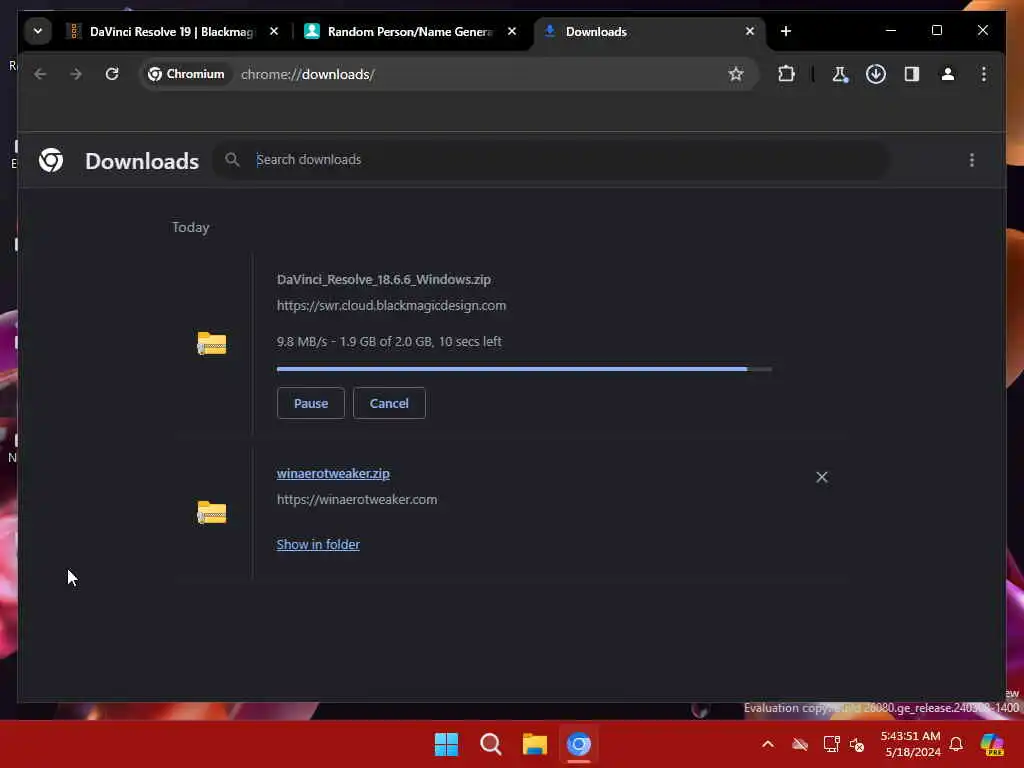Open the notifications bell icon
Screen dimensions: 1024x768
[956, 744]
